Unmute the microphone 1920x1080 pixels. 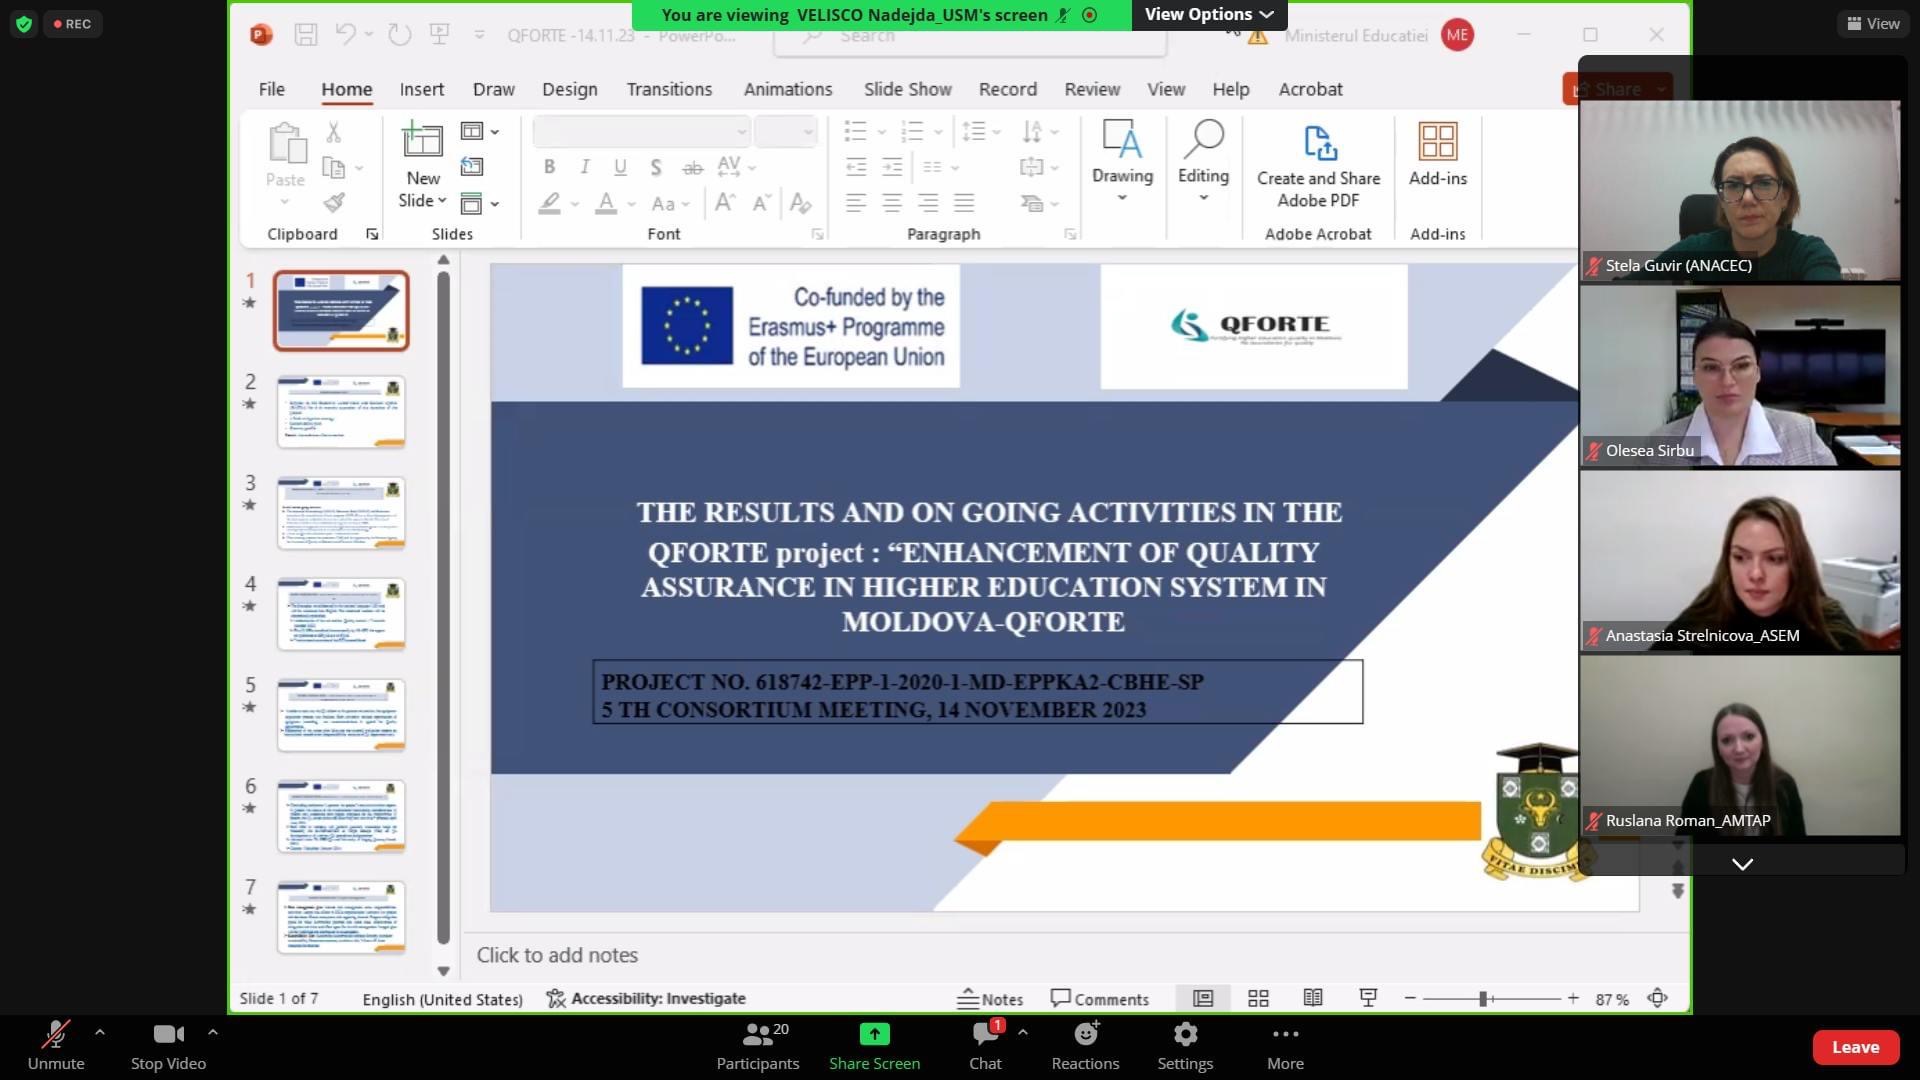(55, 1034)
